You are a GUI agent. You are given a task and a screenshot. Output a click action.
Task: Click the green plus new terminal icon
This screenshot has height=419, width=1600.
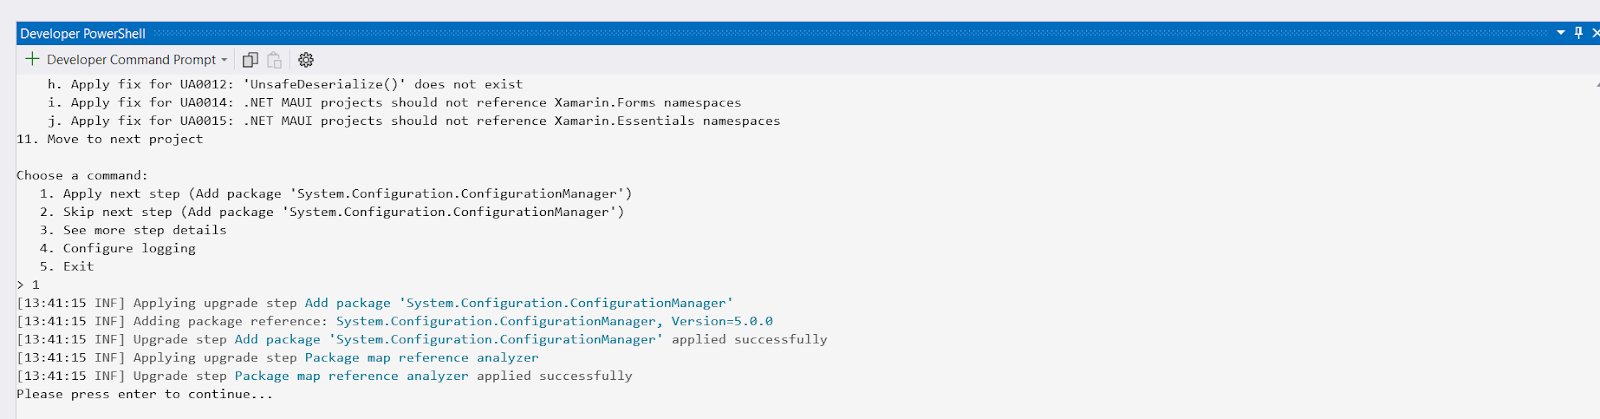click(32, 60)
